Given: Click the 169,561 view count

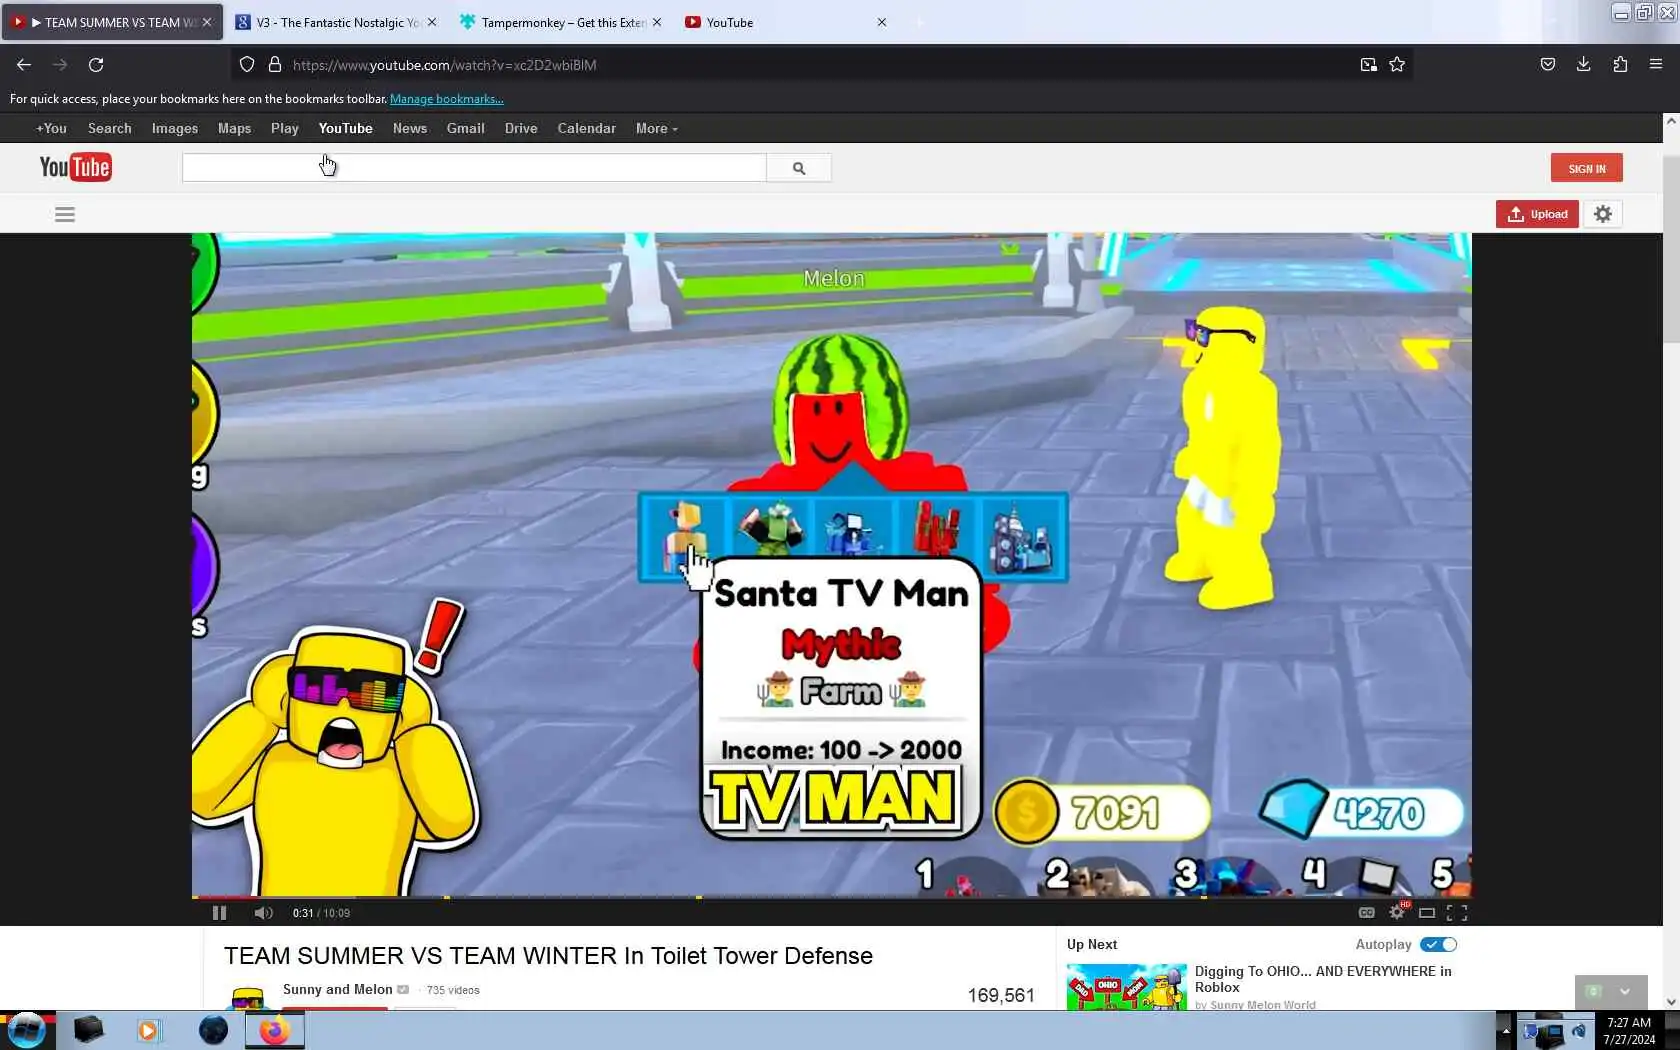Looking at the screenshot, I should 1001,996.
